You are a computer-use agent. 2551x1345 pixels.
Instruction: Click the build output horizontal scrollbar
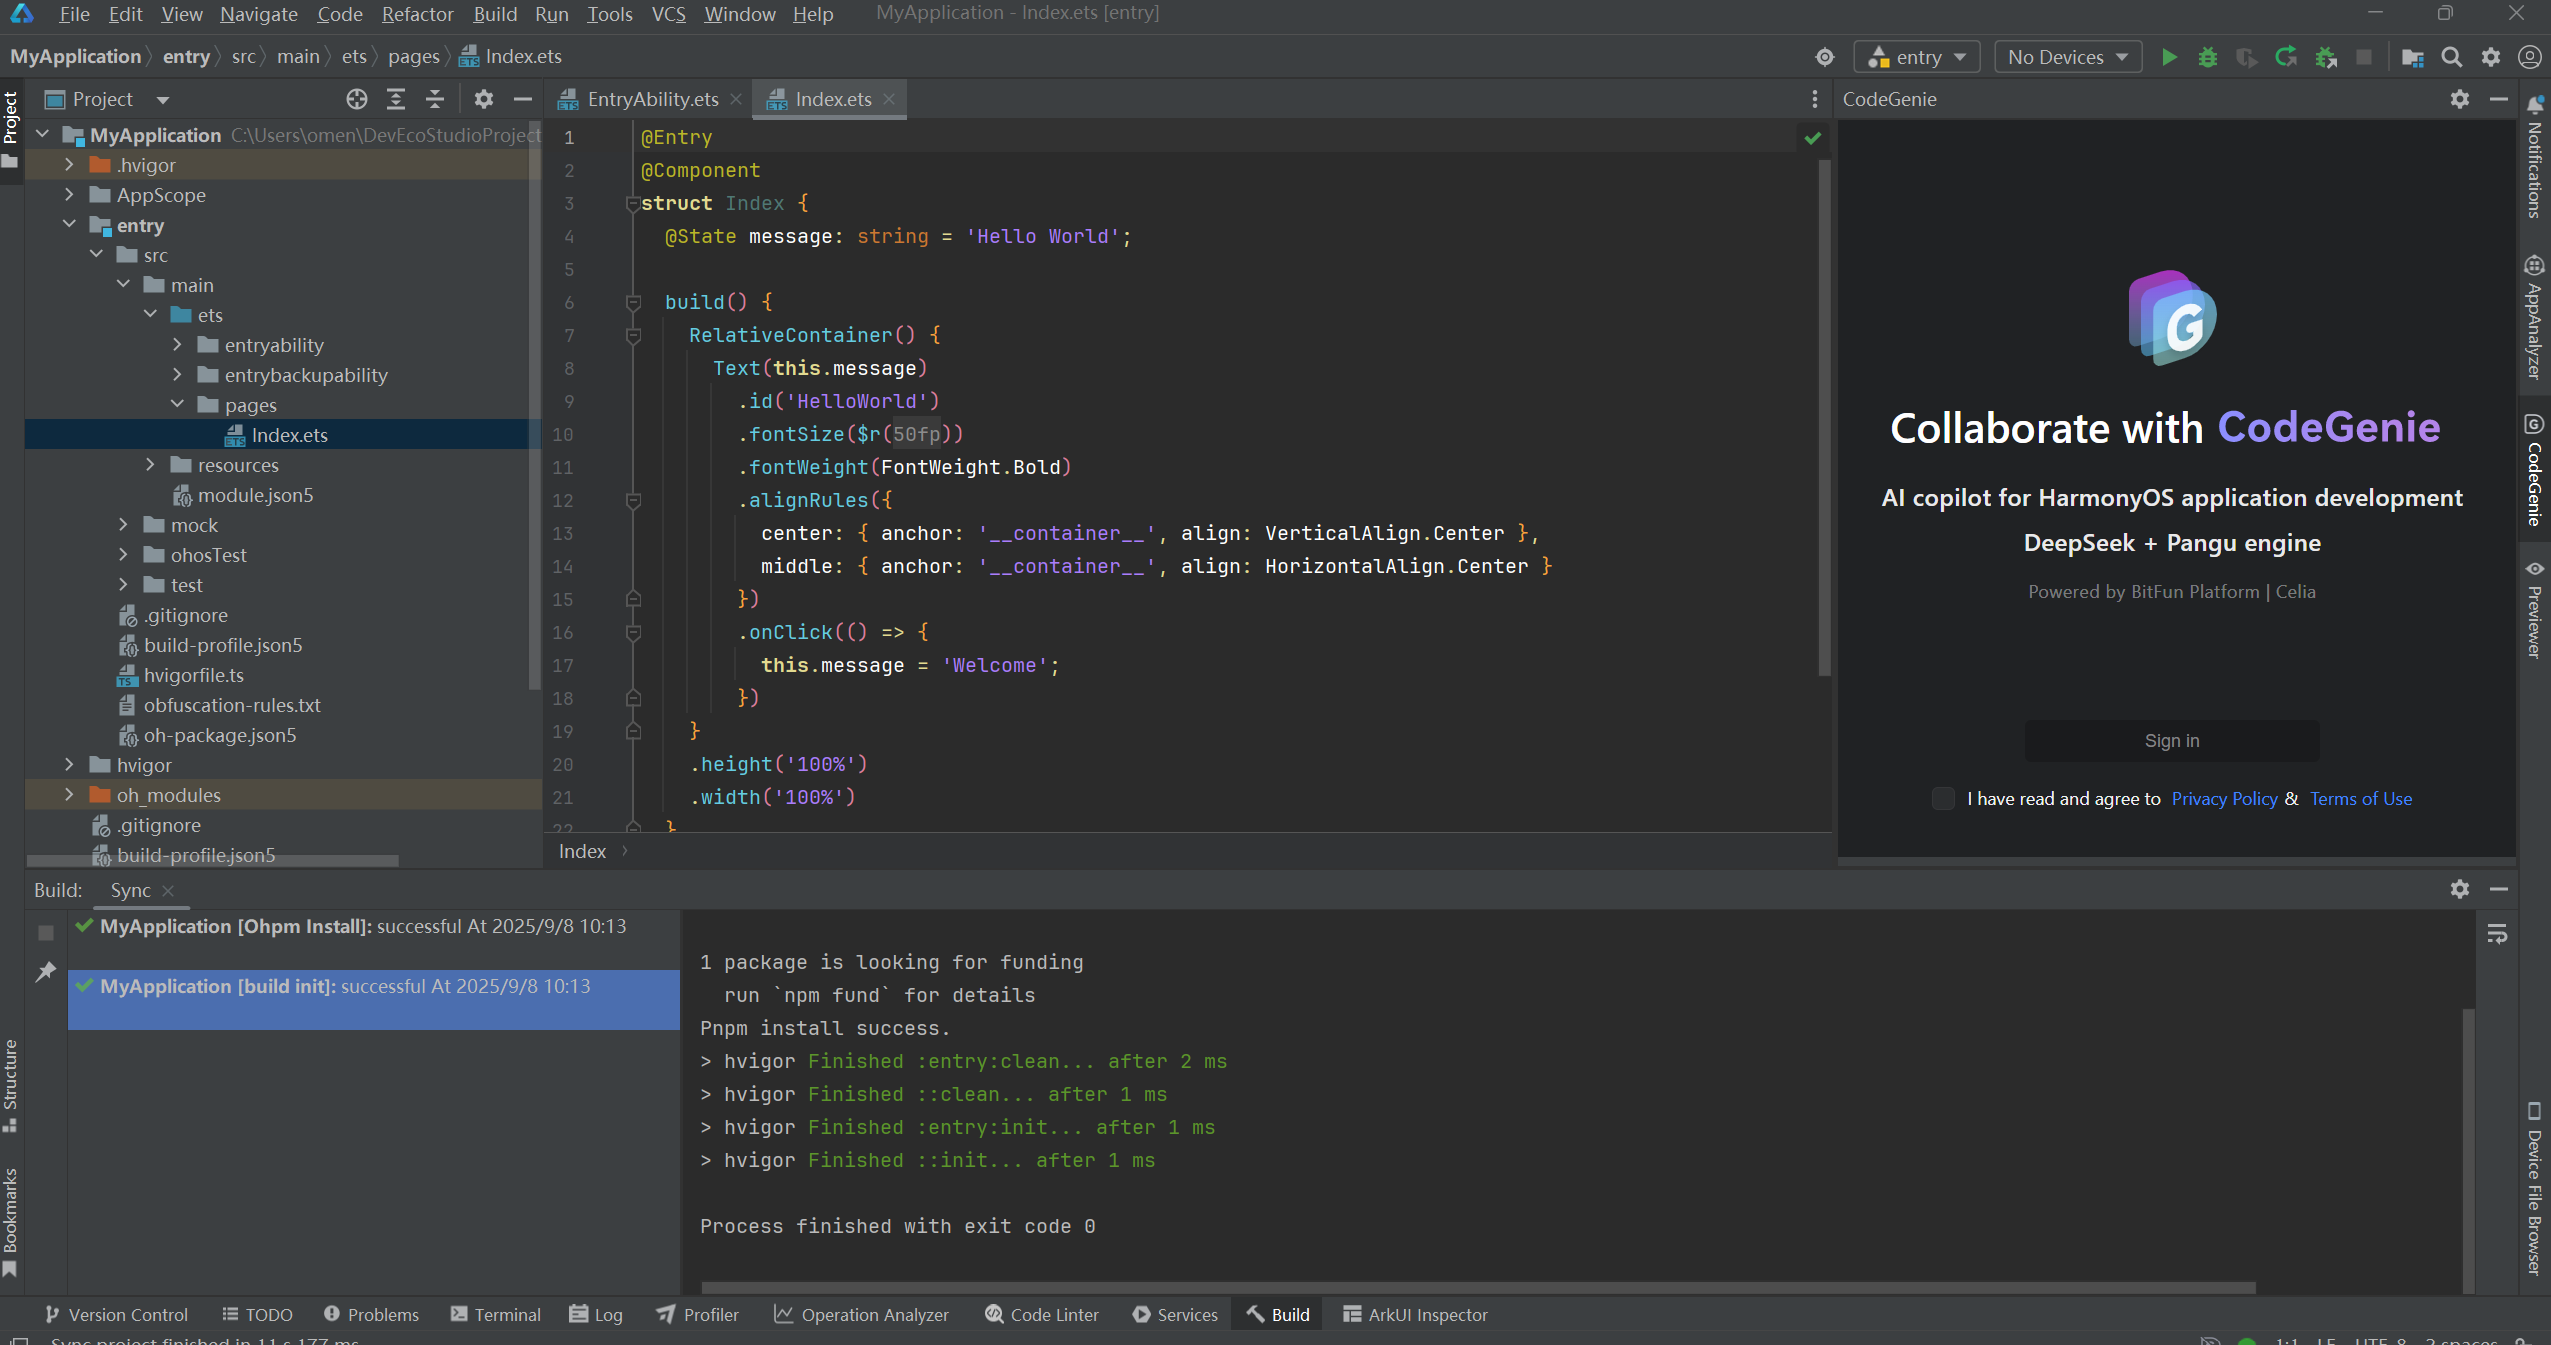click(x=1478, y=1287)
